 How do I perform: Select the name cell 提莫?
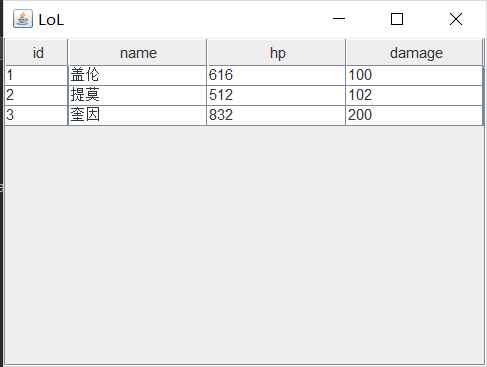click(x=137, y=95)
